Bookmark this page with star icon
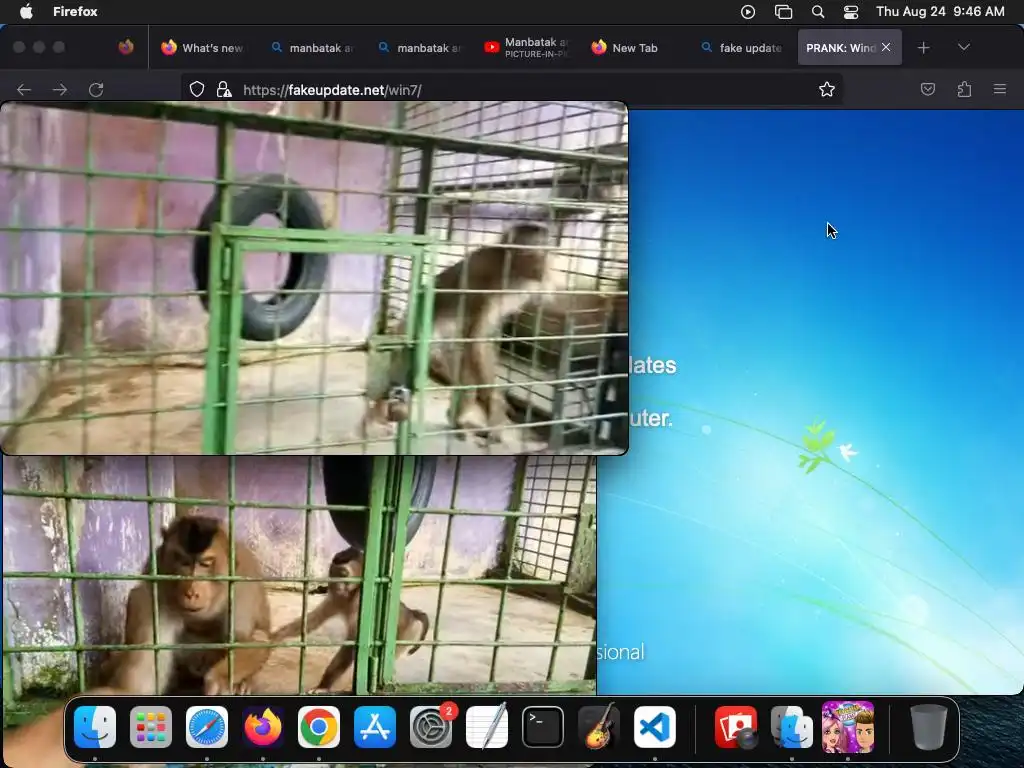Screen dimensions: 1024x768 pyautogui.click(x=827, y=89)
